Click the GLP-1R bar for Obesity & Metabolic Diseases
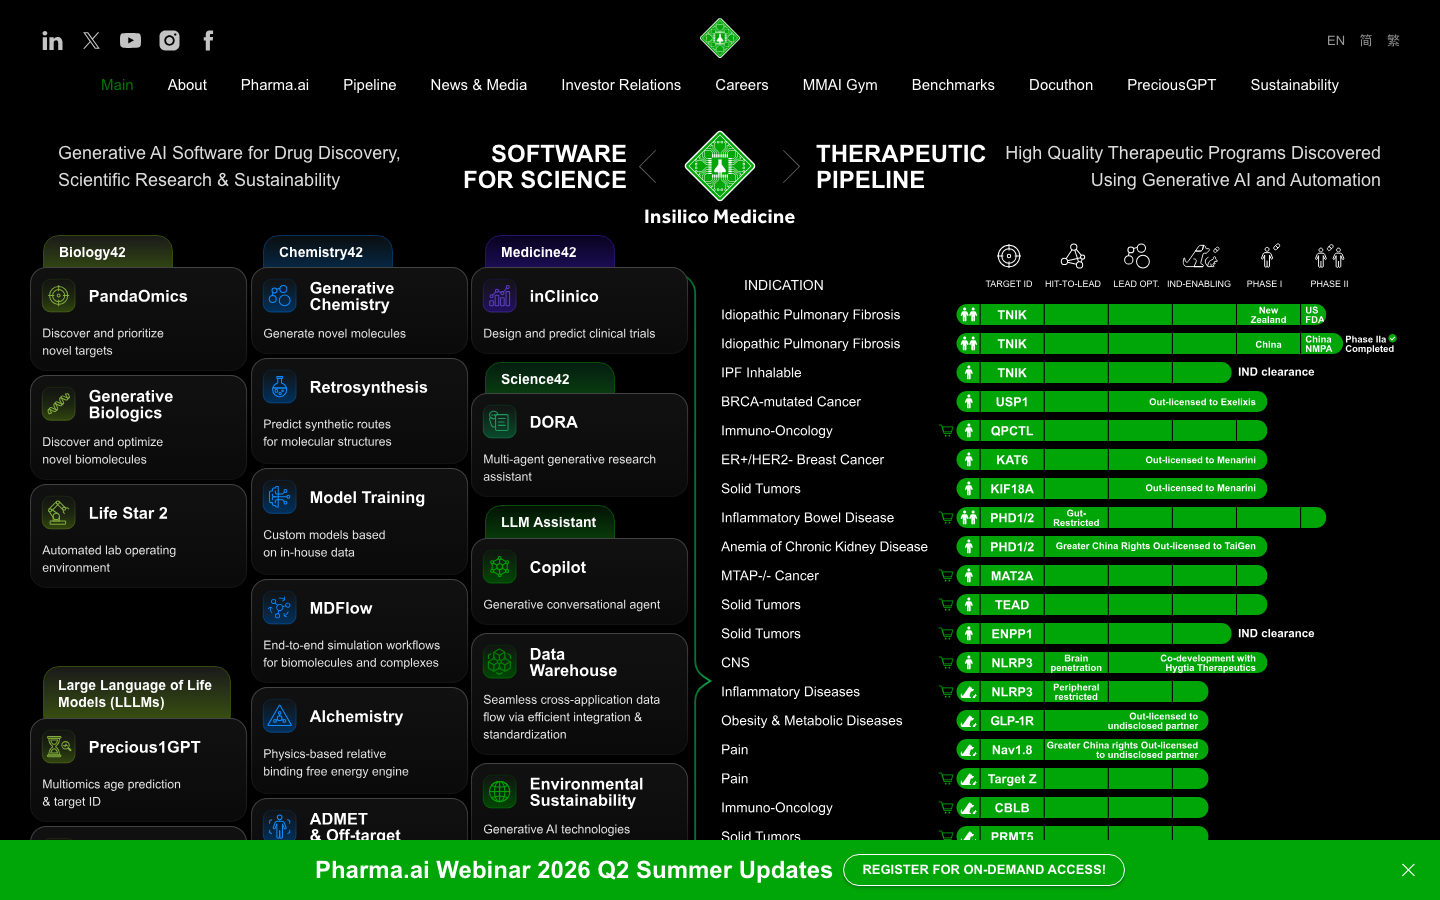This screenshot has height=900, width=1440. (x=1083, y=721)
